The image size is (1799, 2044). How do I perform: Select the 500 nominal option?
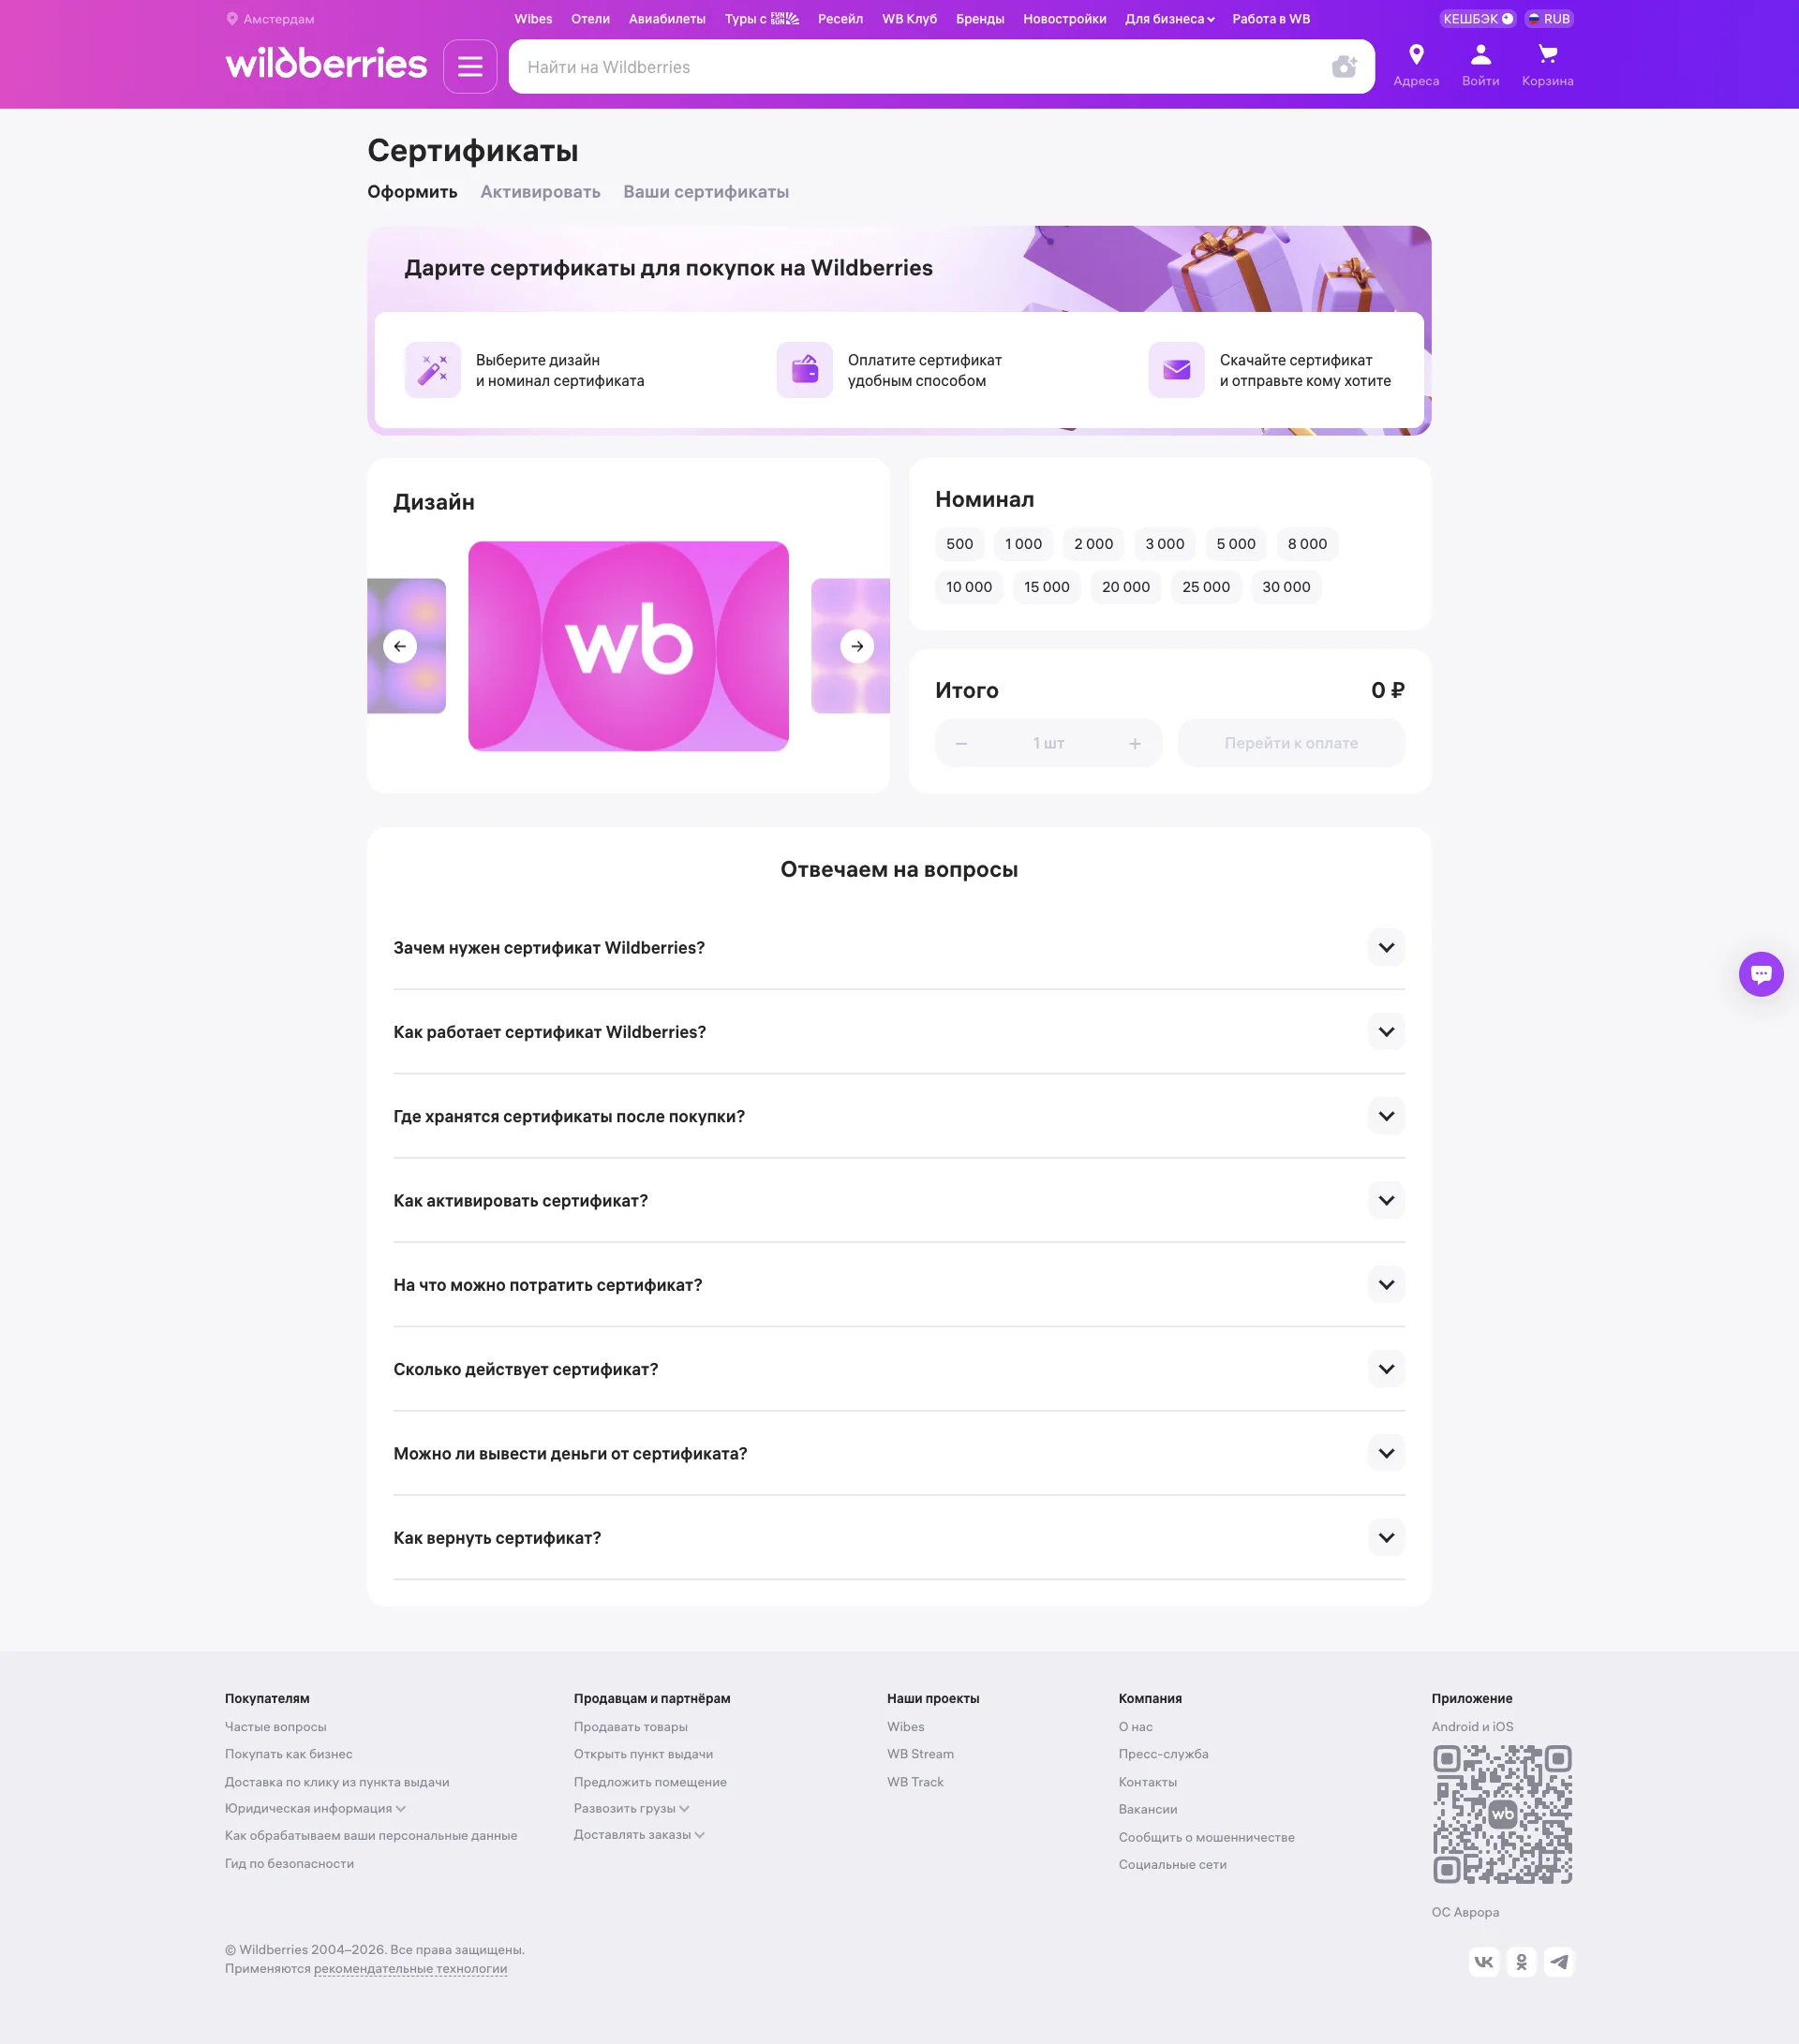pos(959,544)
